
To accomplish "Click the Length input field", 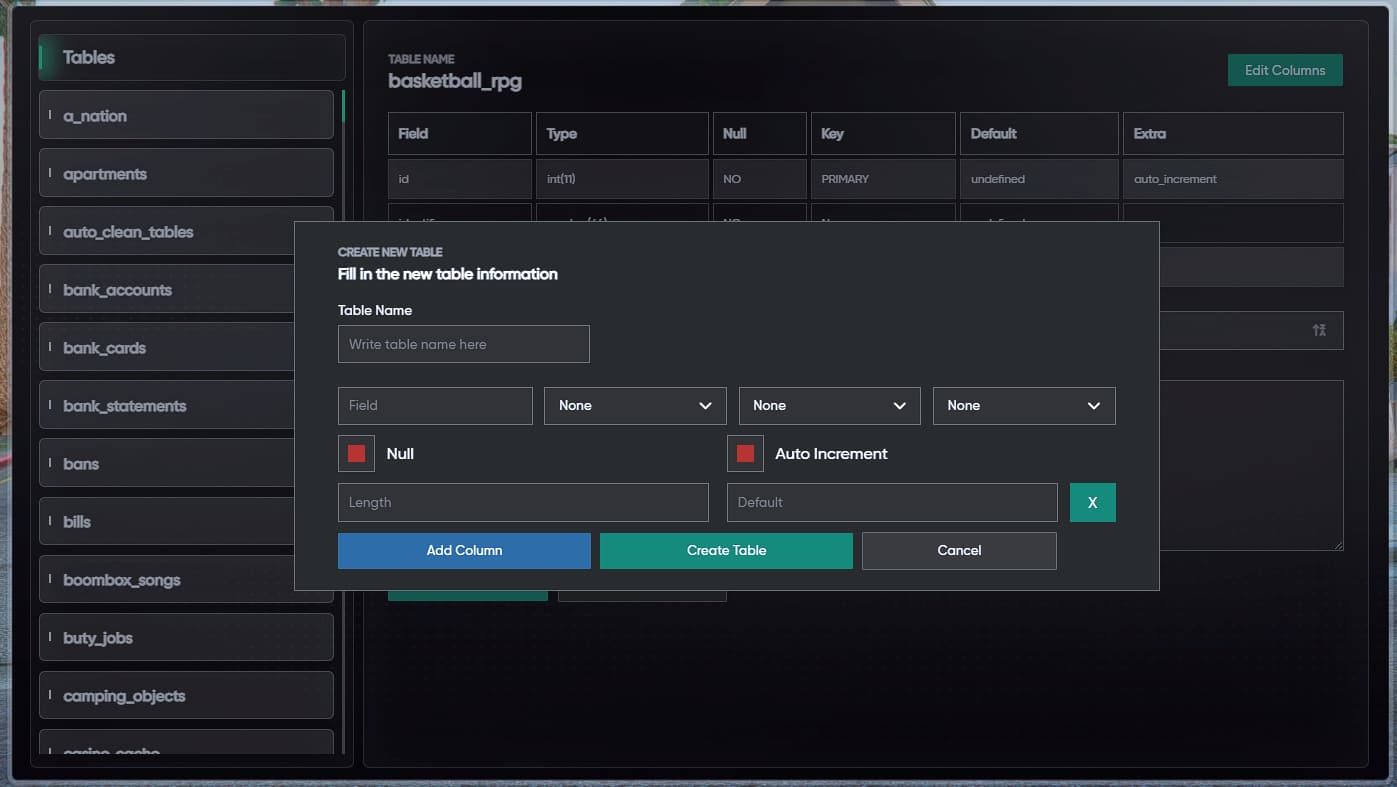I will click(523, 502).
